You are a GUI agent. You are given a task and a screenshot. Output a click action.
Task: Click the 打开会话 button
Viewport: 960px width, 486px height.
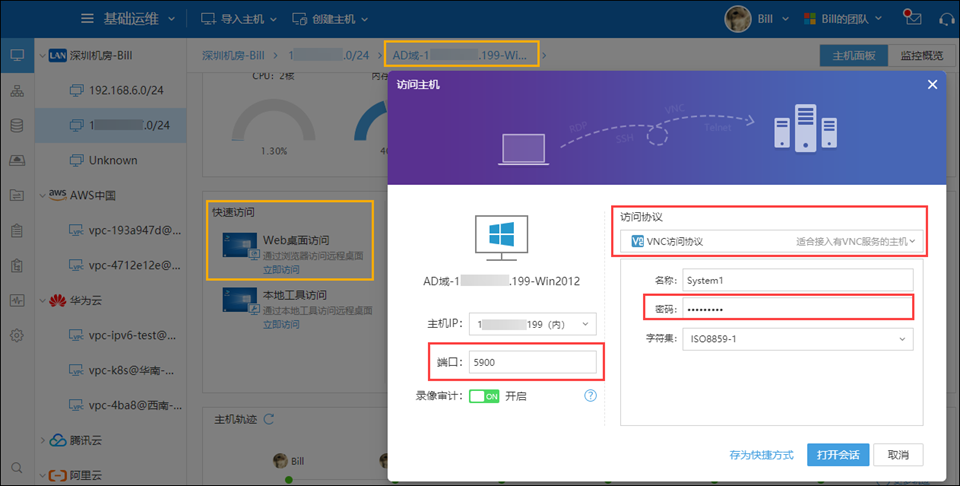tap(837, 455)
